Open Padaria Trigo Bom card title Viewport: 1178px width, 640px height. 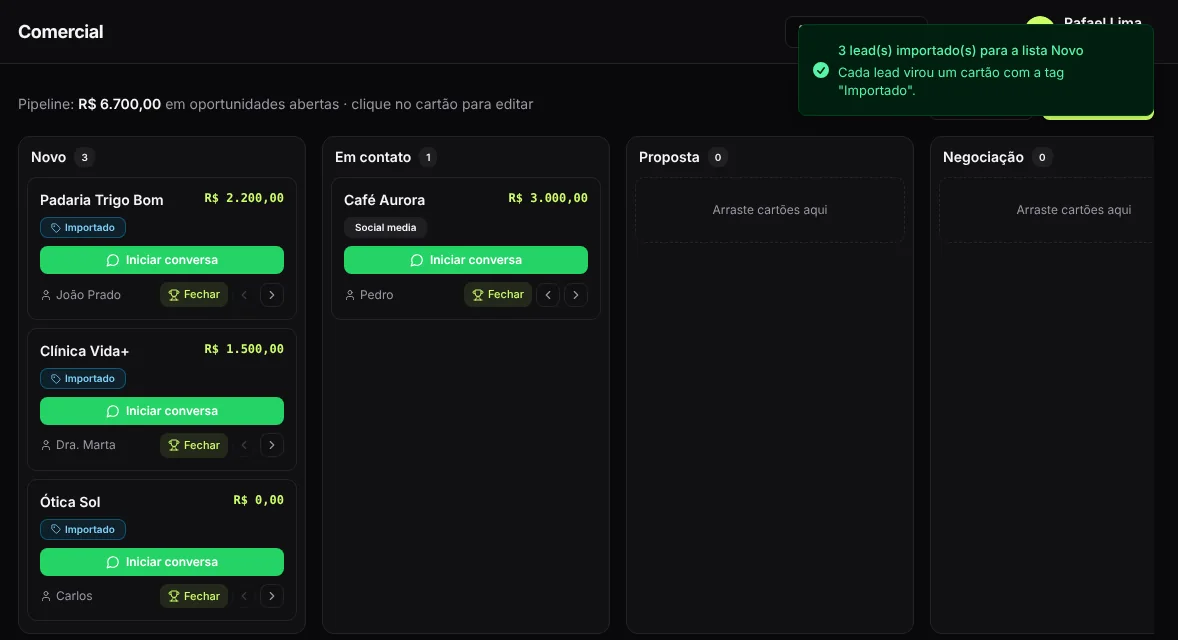click(101, 200)
